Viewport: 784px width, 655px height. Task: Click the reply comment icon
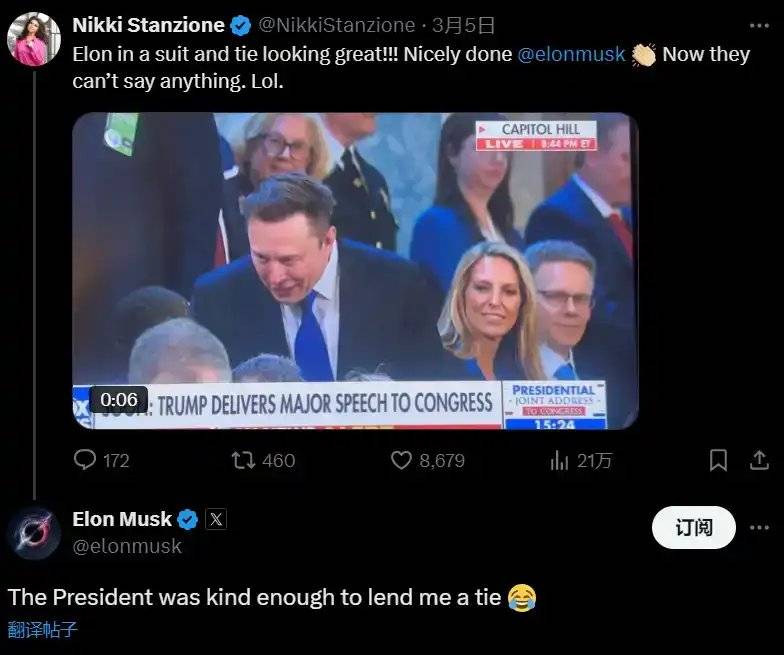[86, 460]
